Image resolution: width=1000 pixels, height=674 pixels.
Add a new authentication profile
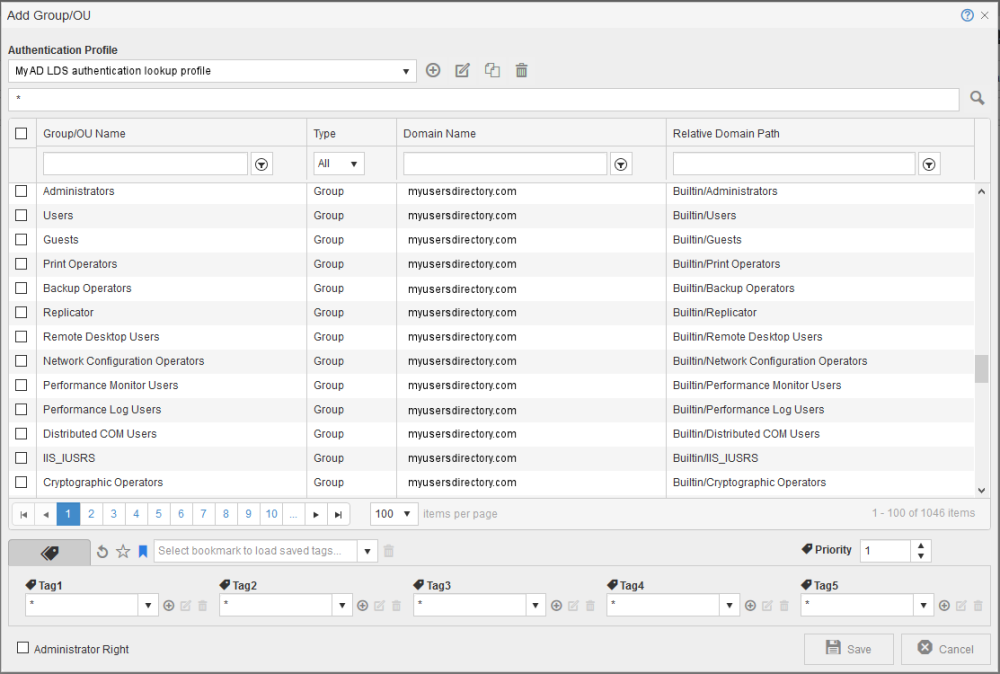tap(433, 70)
